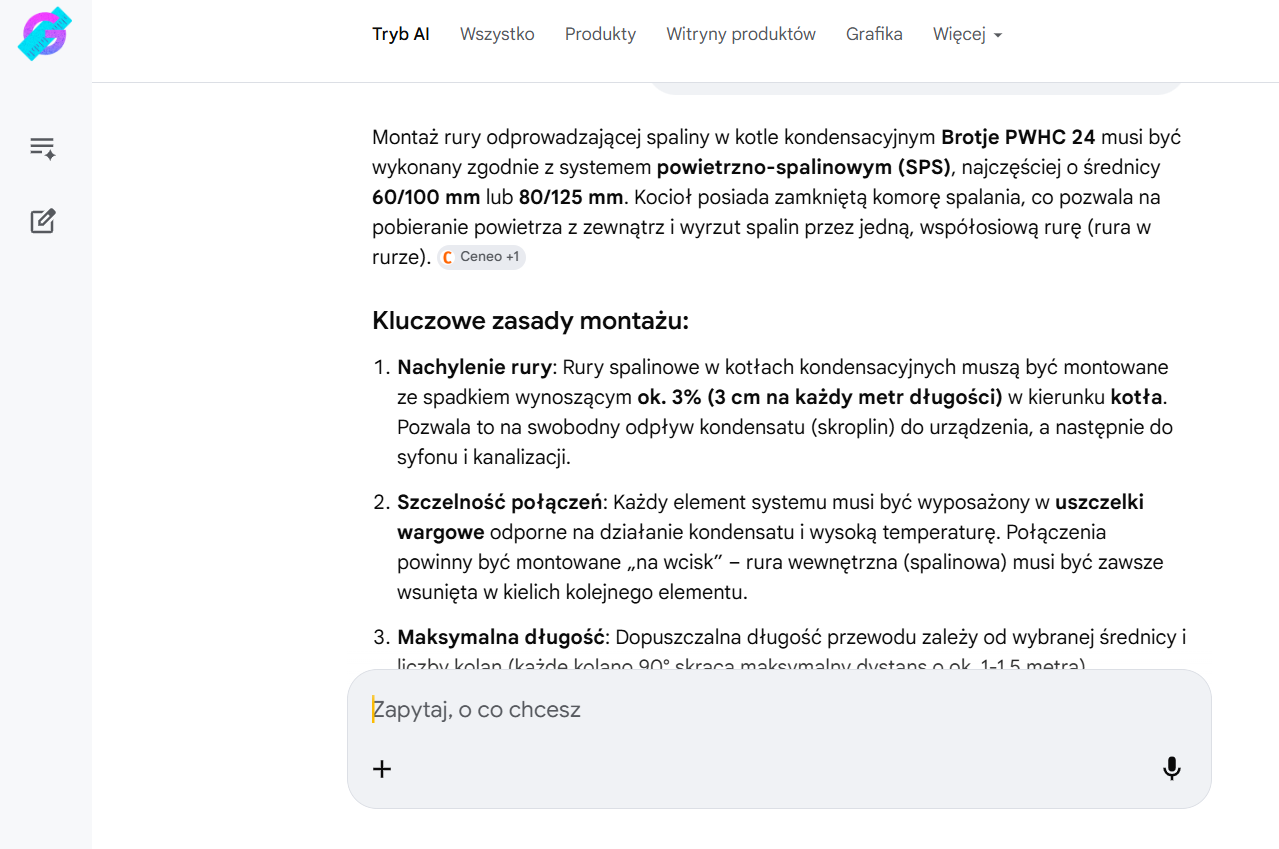Open the Ceneo source chip
The image size is (1279, 849).
[x=481, y=257]
